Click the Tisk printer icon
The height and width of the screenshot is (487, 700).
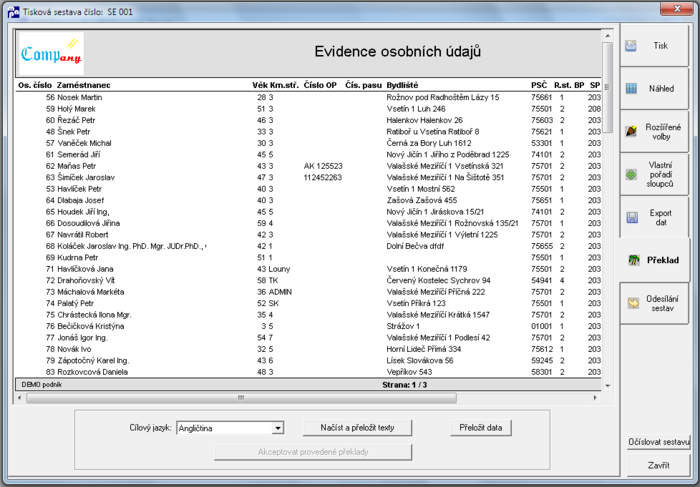[630, 46]
